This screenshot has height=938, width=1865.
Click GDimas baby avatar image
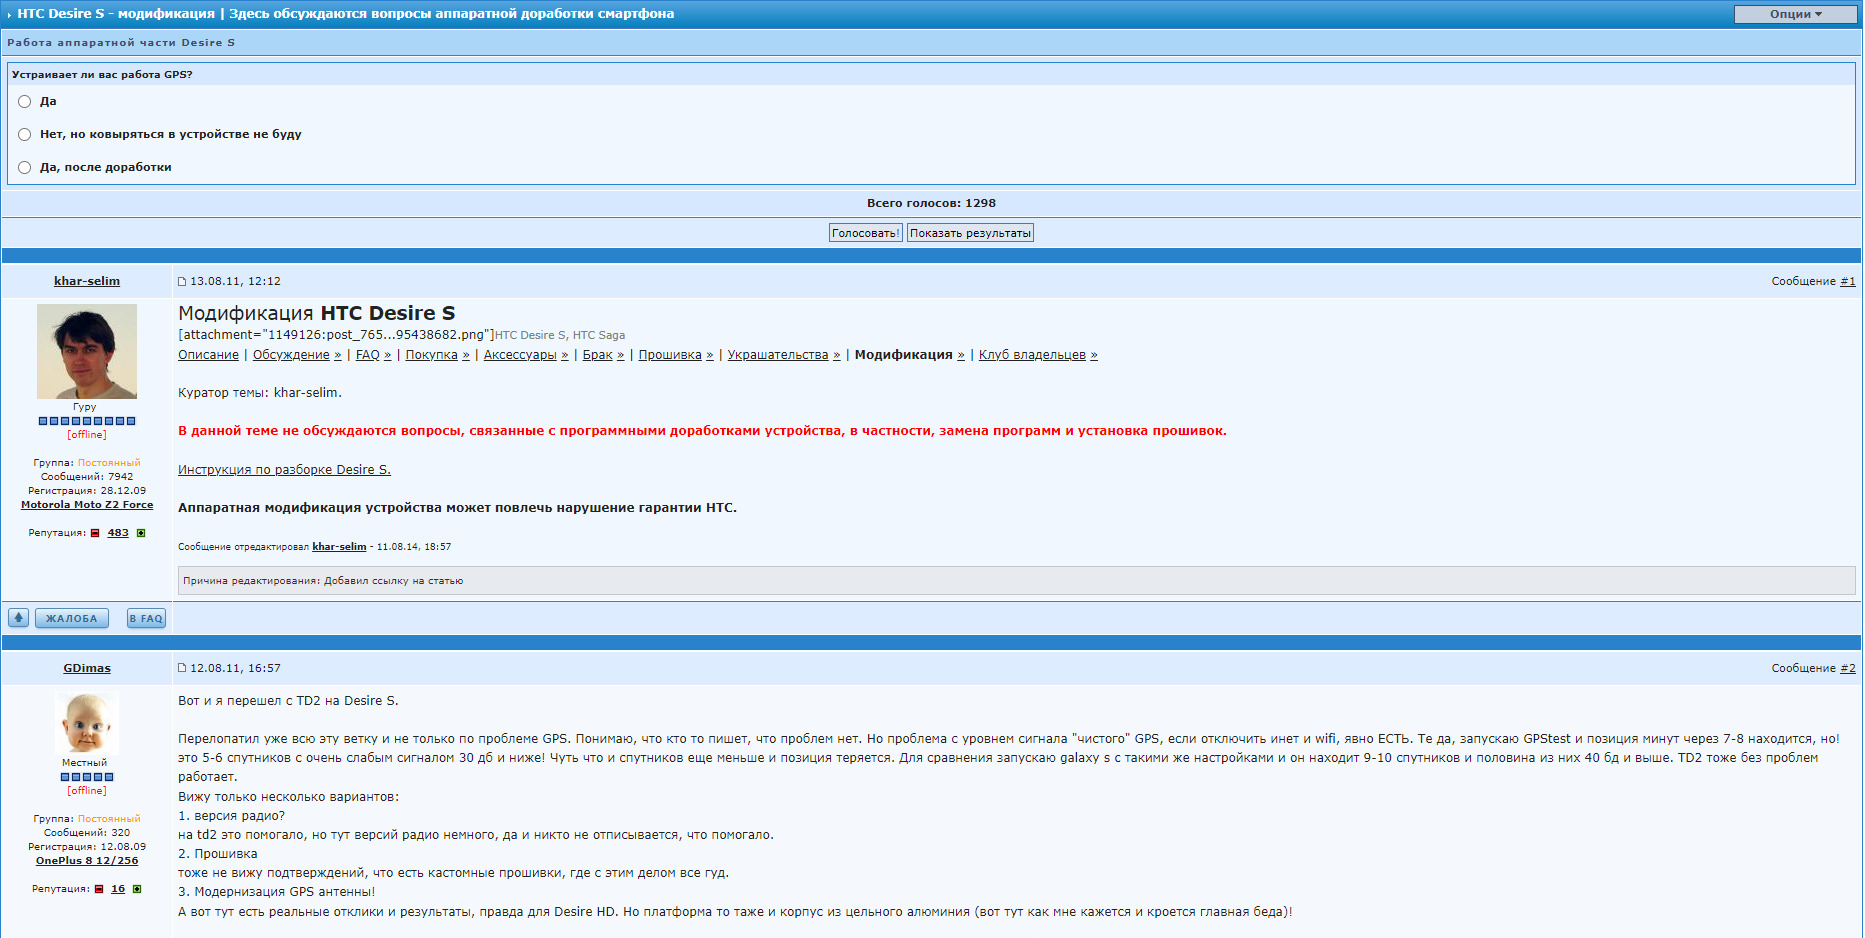87,722
